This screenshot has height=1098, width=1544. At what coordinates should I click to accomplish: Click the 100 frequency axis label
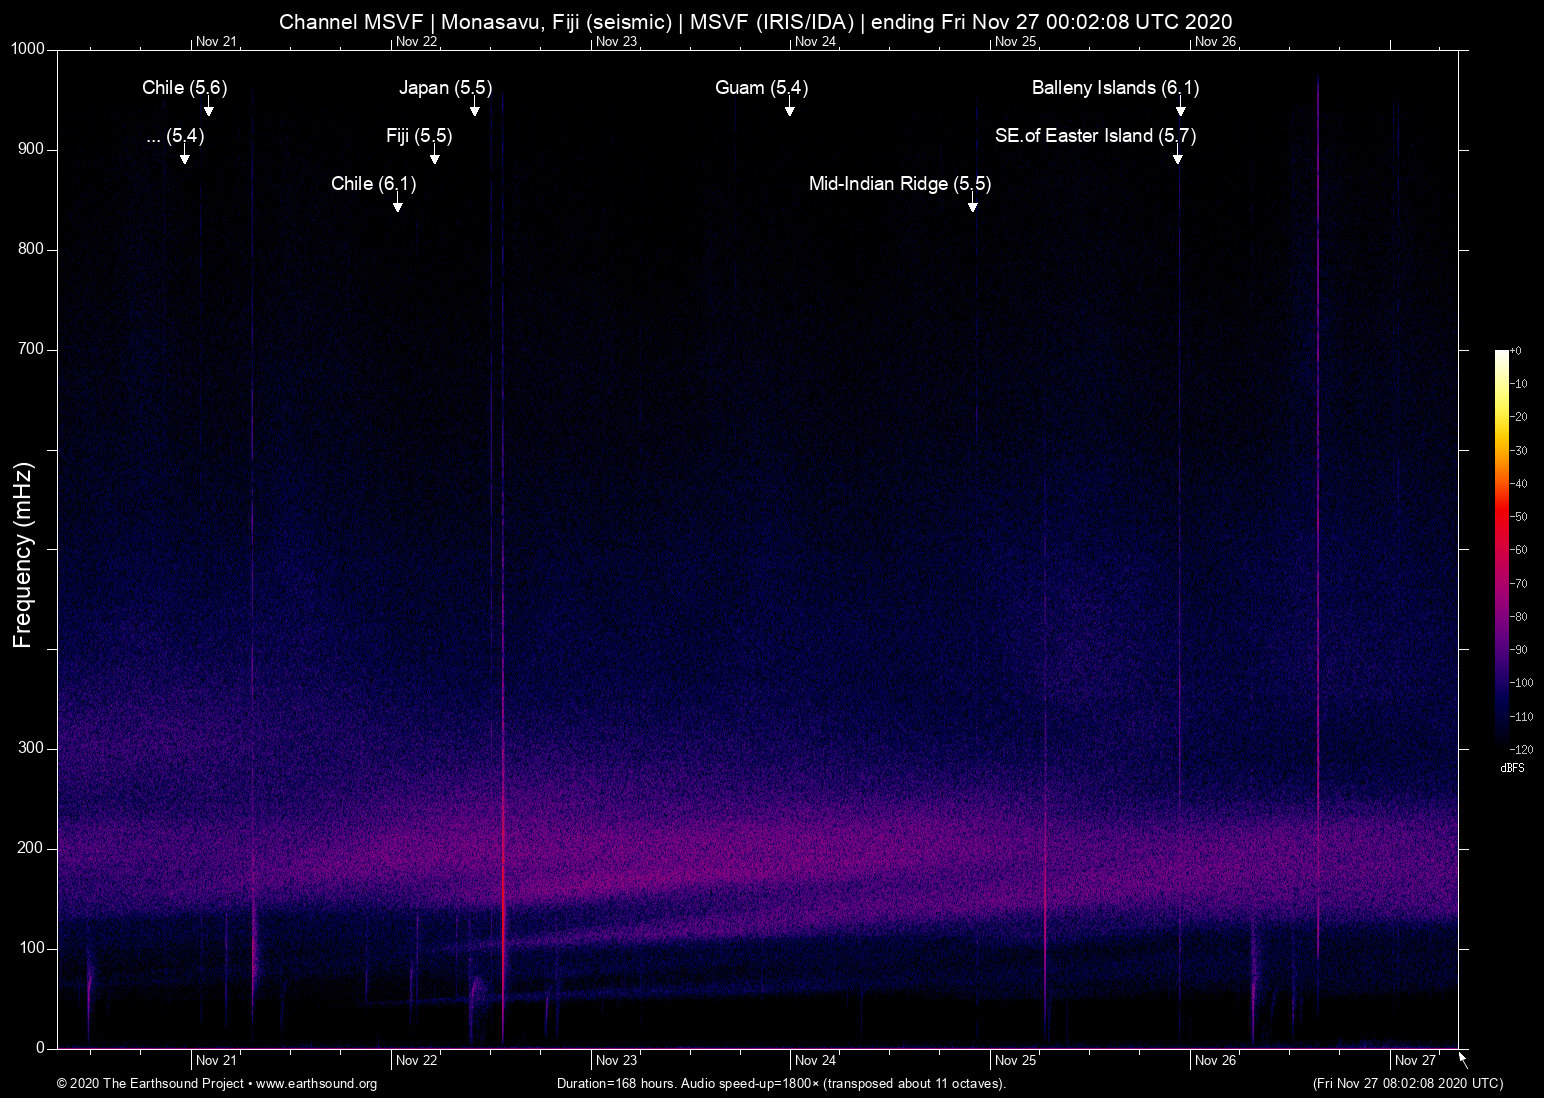[x=31, y=948]
